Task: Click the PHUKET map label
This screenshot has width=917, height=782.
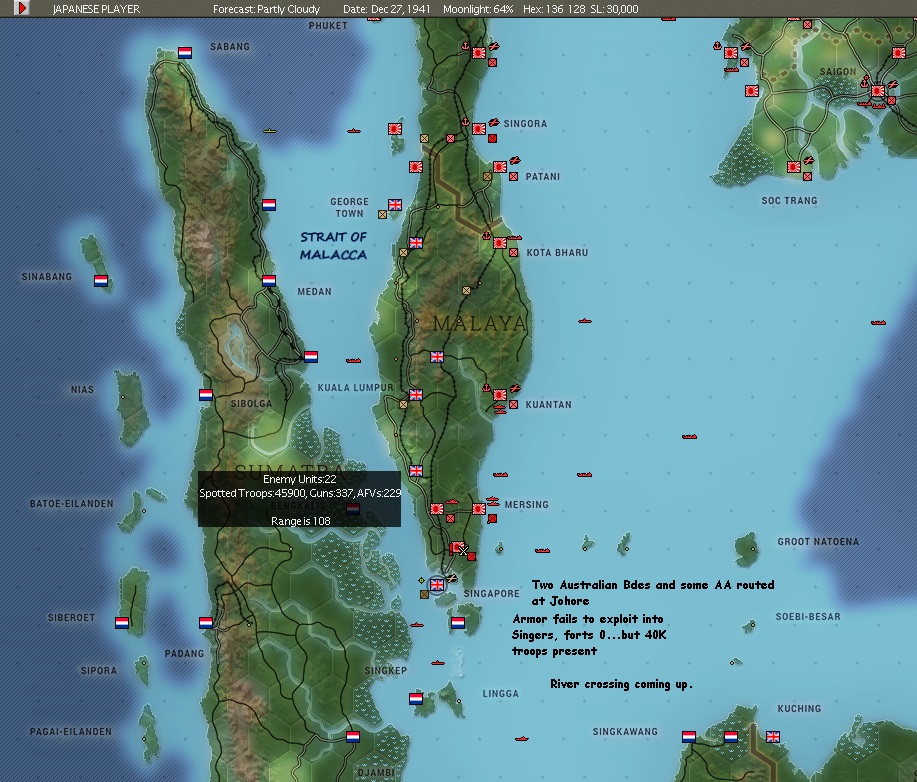Action: point(328,26)
